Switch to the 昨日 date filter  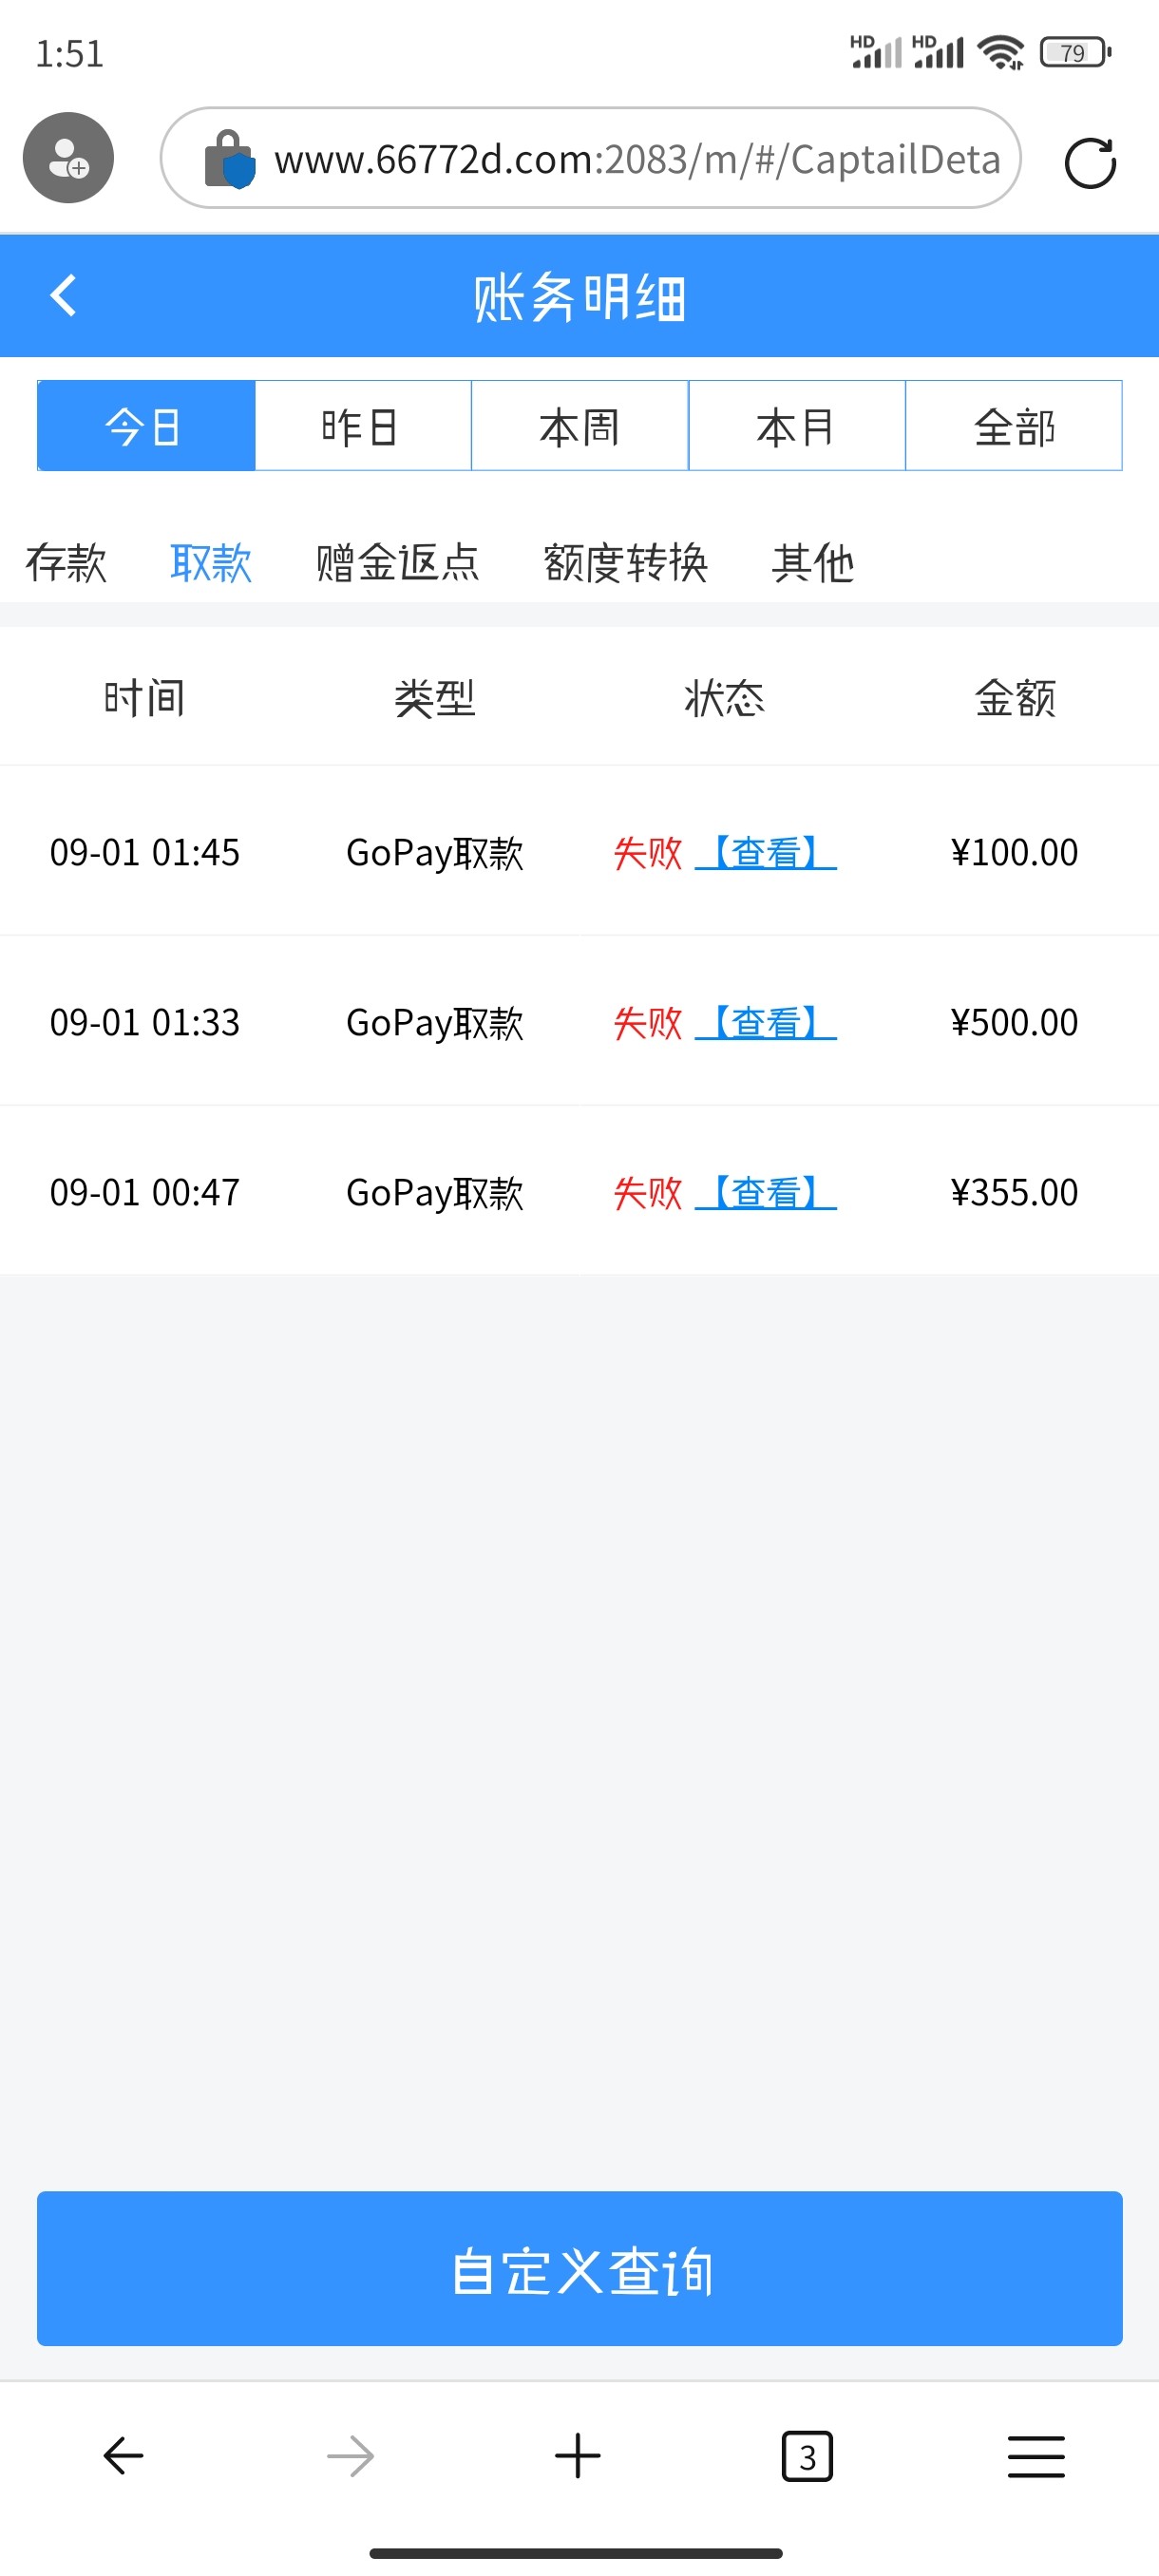click(x=362, y=426)
